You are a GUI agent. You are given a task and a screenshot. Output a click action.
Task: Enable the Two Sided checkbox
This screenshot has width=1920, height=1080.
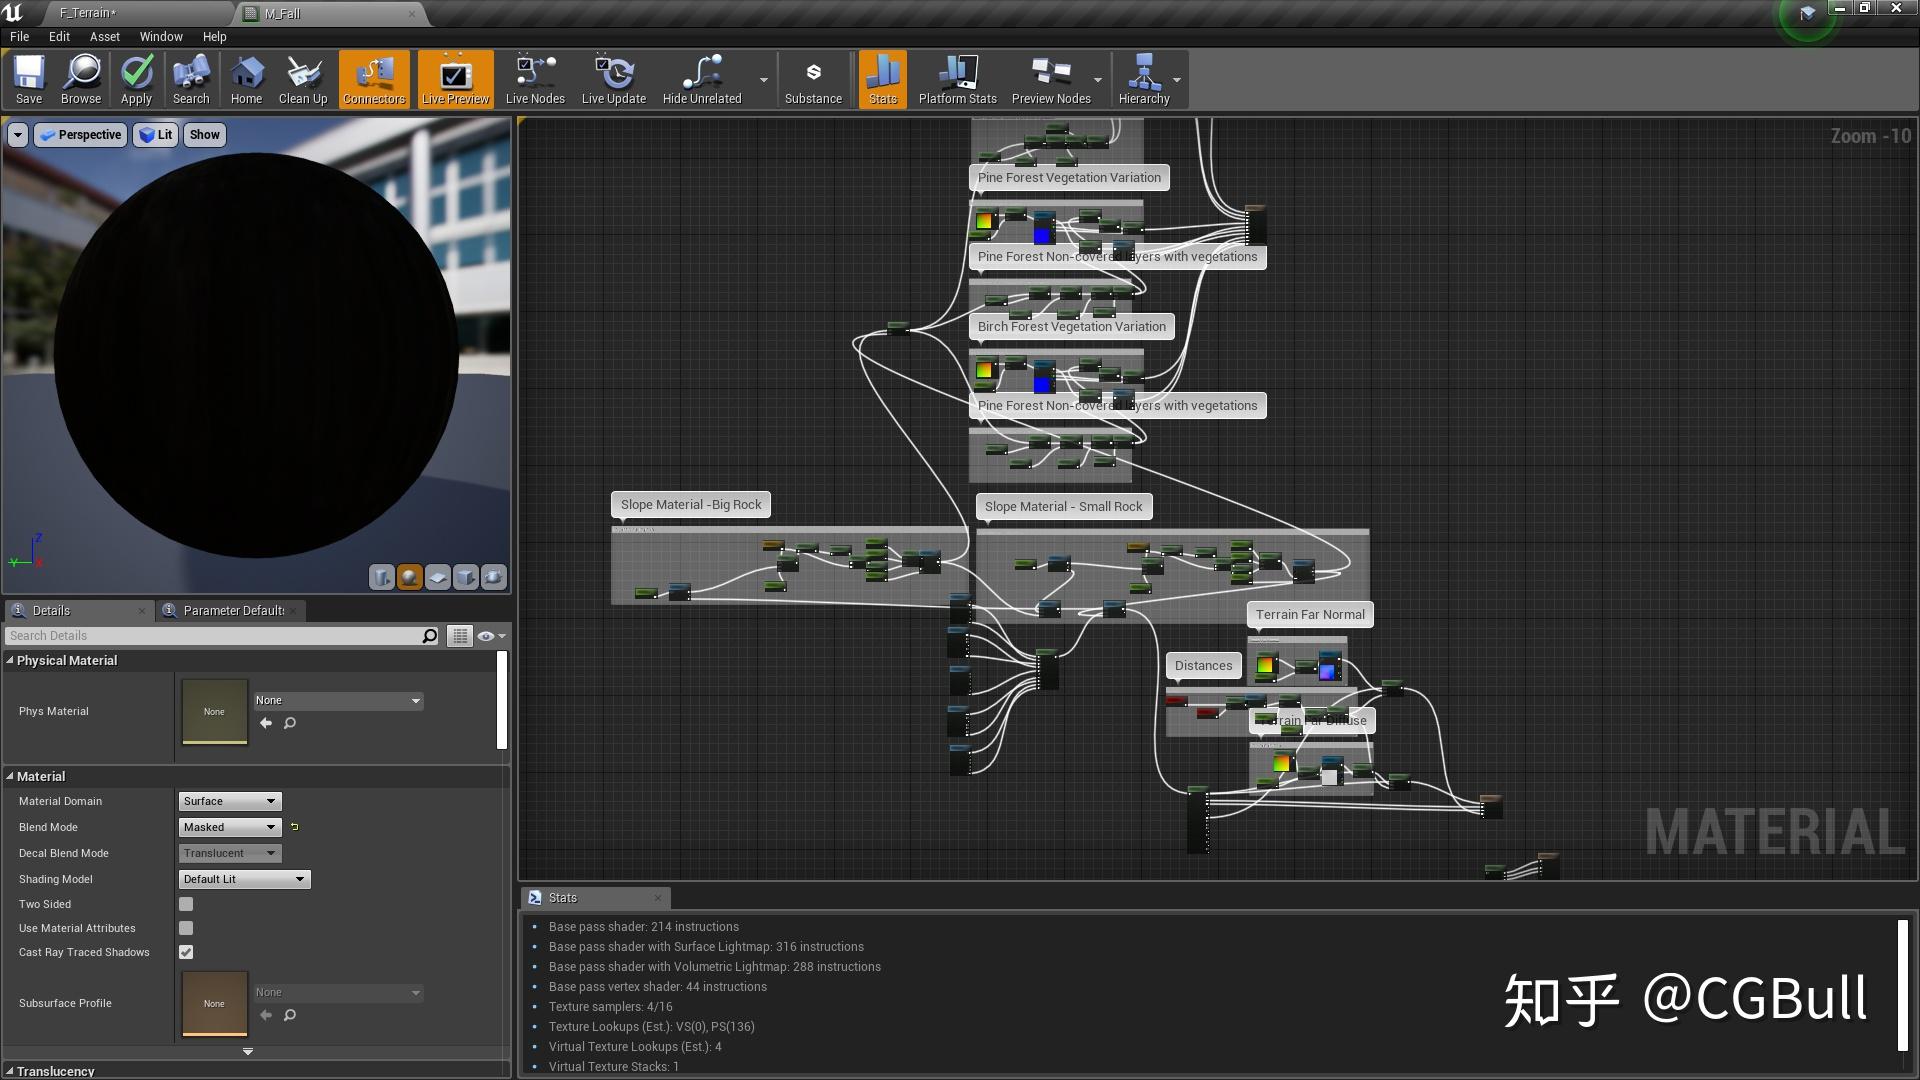click(186, 904)
